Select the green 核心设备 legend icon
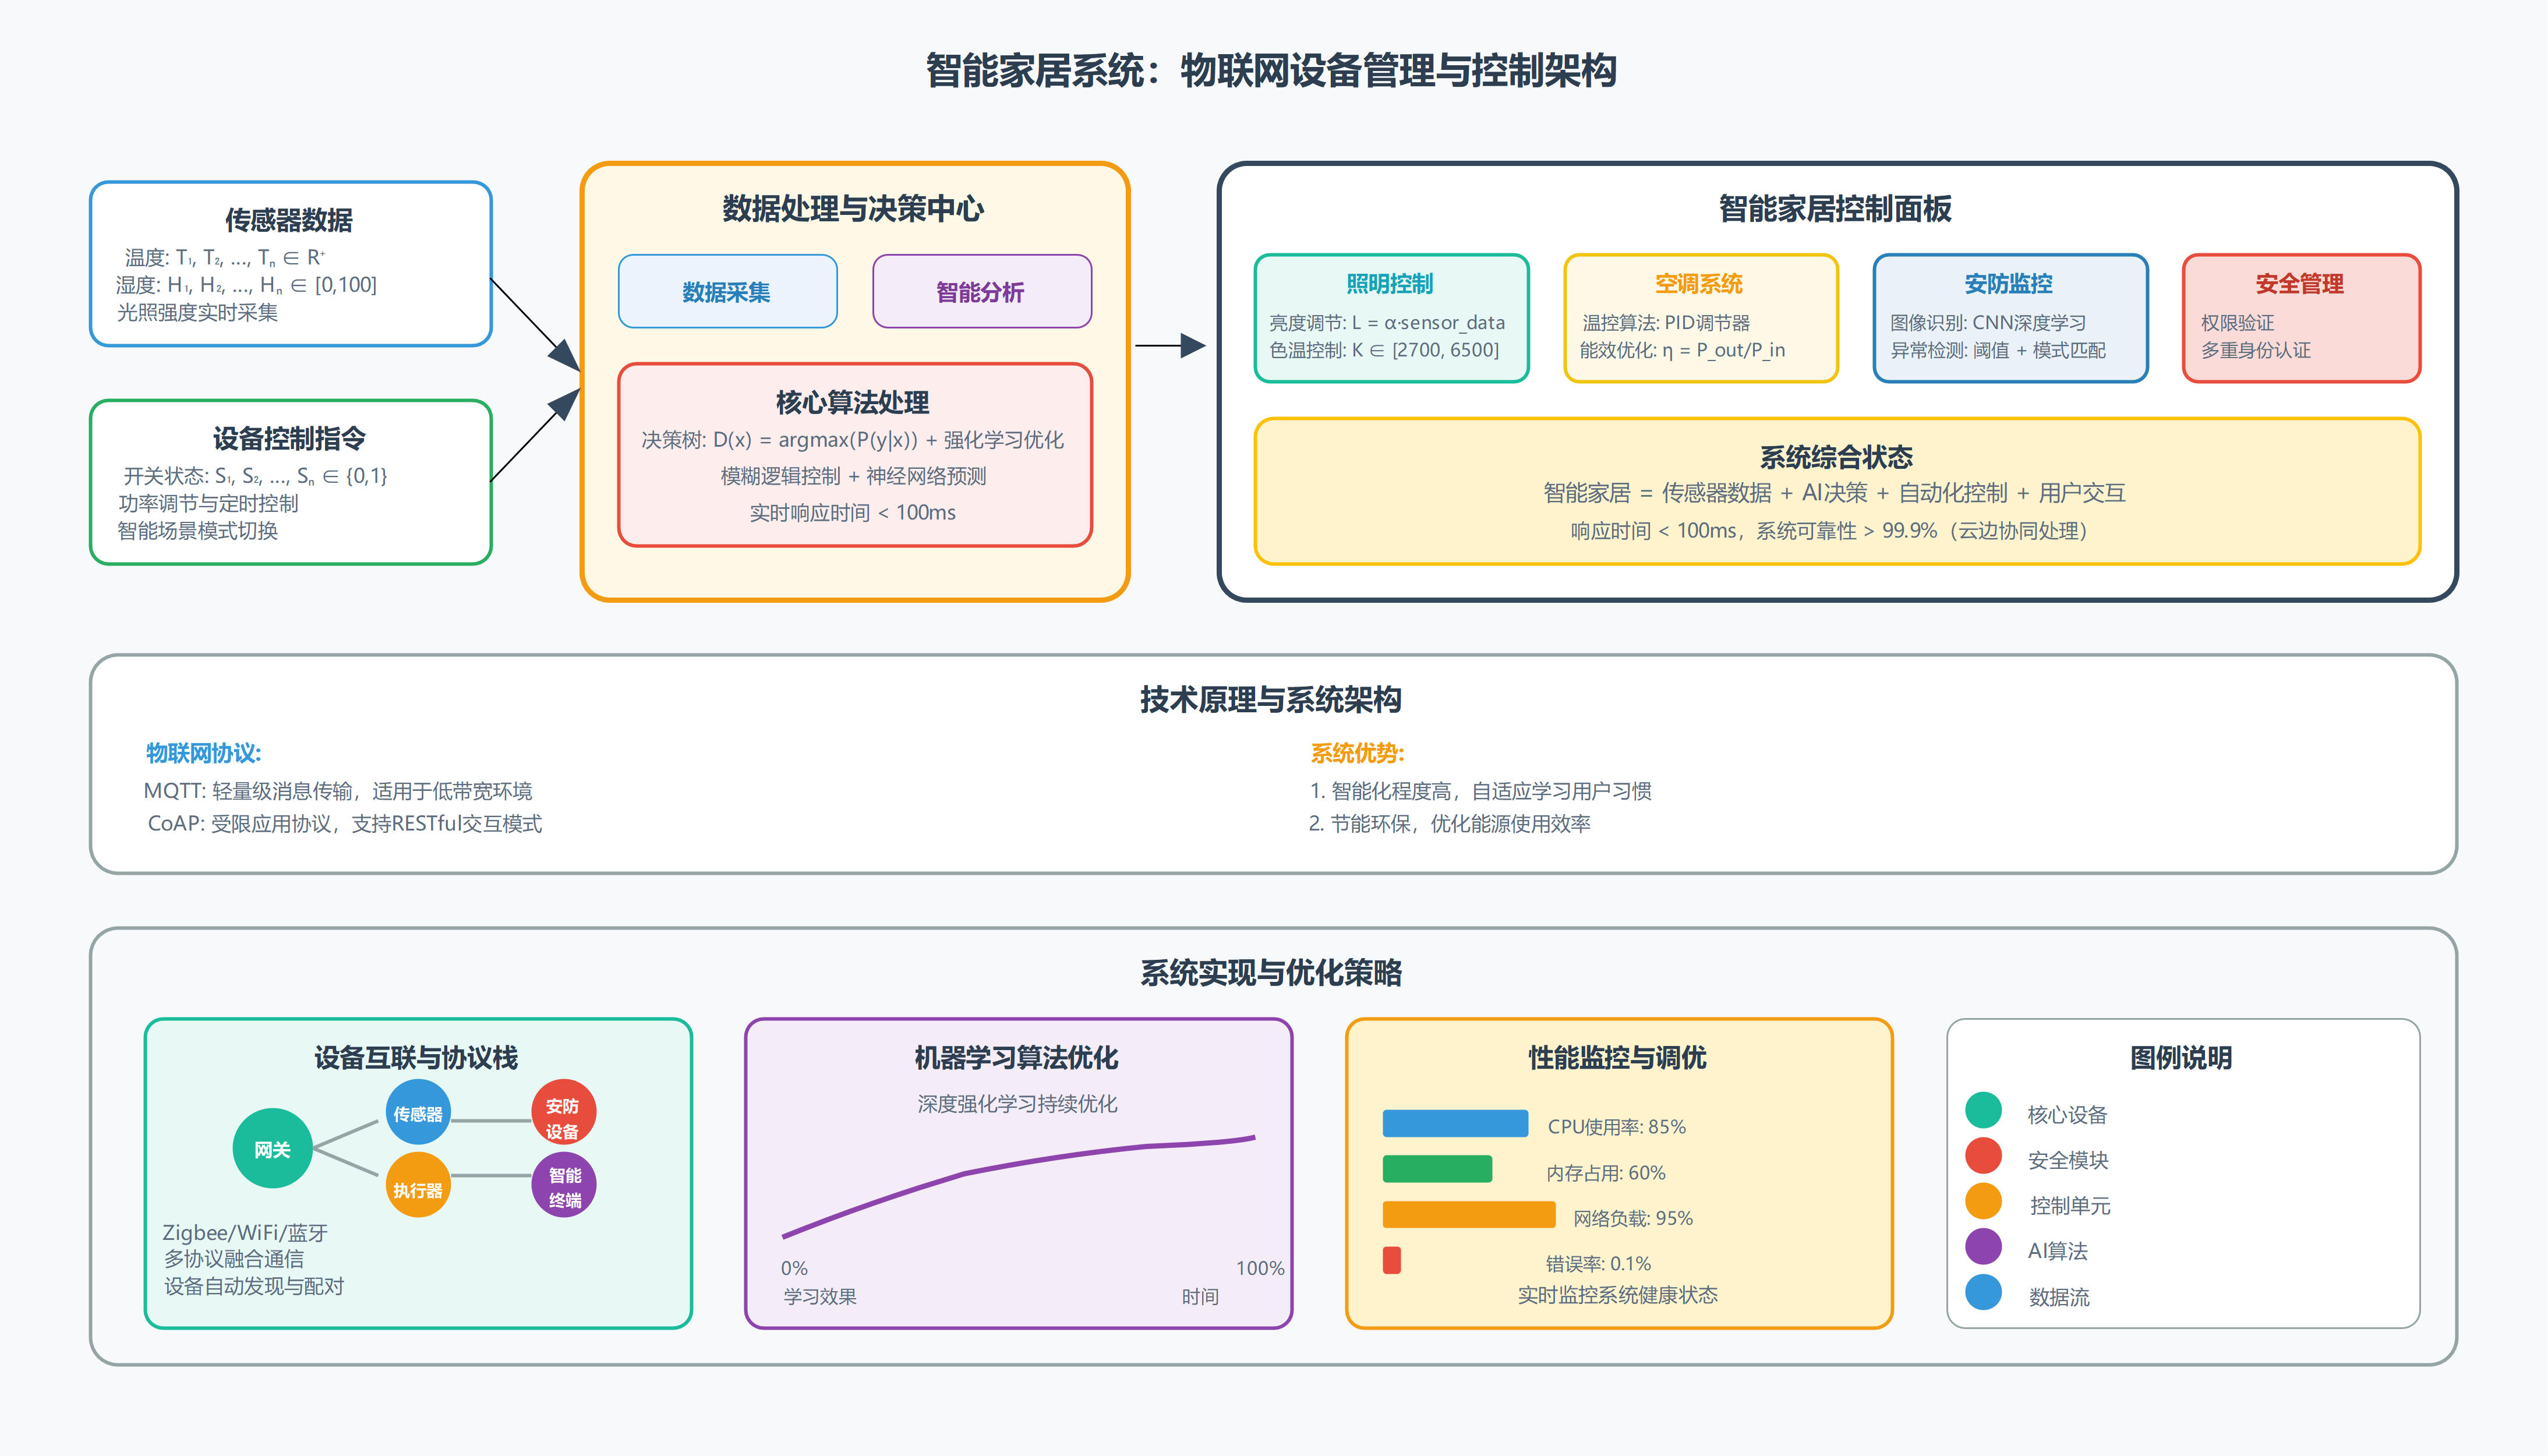Viewport: 2548px width, 1456px height. tap(1983, 1110)
